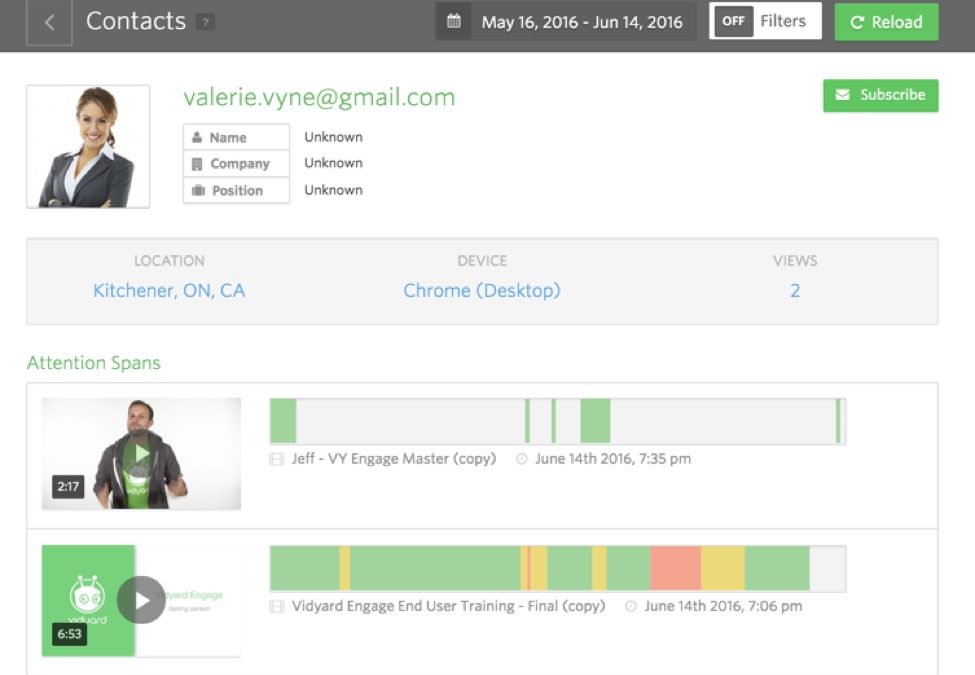Subscribe to this contact
Image resolution: width=975 pixels, height=675 pixels.
click(880, 95)
